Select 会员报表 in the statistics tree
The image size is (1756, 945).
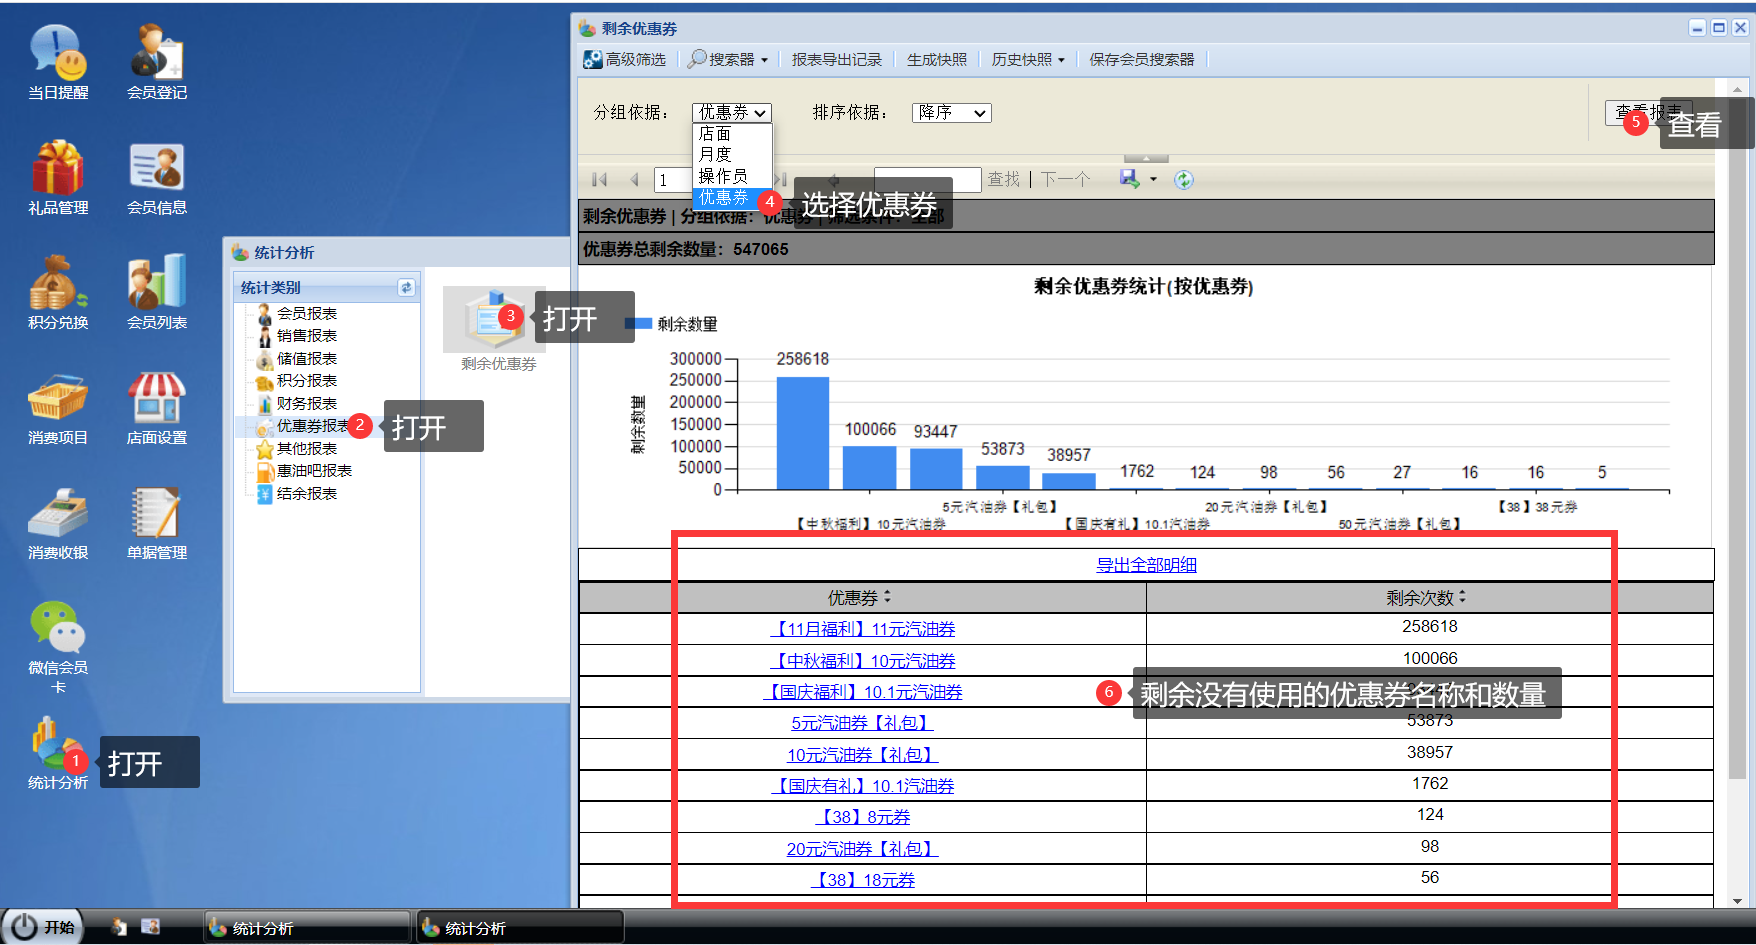coord(306,314)
